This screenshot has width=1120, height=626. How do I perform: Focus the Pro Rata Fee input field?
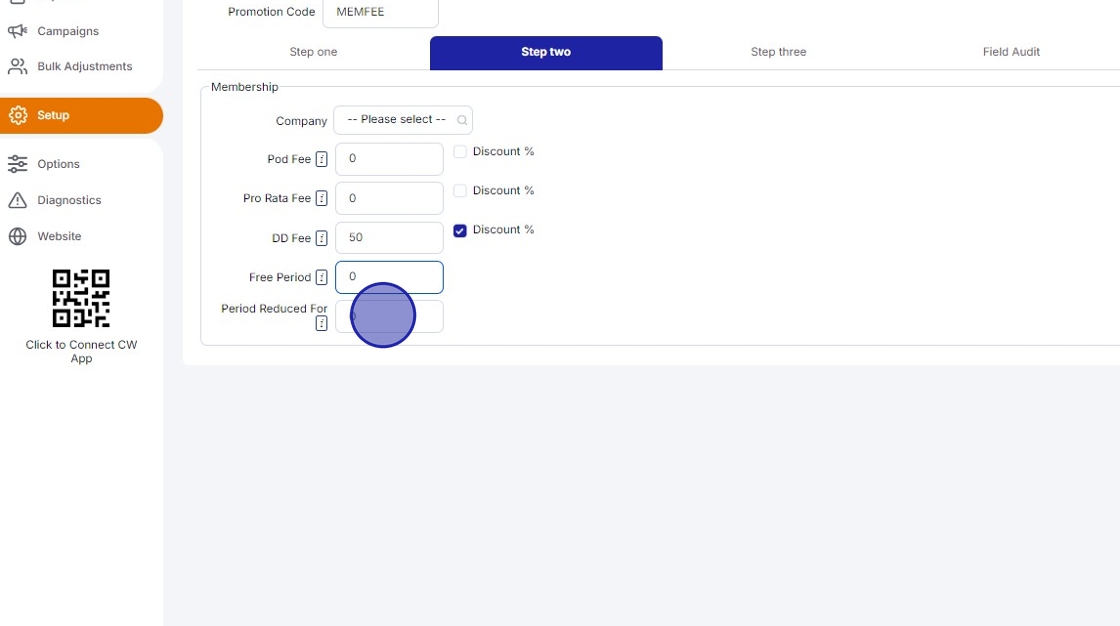point(389,198)
